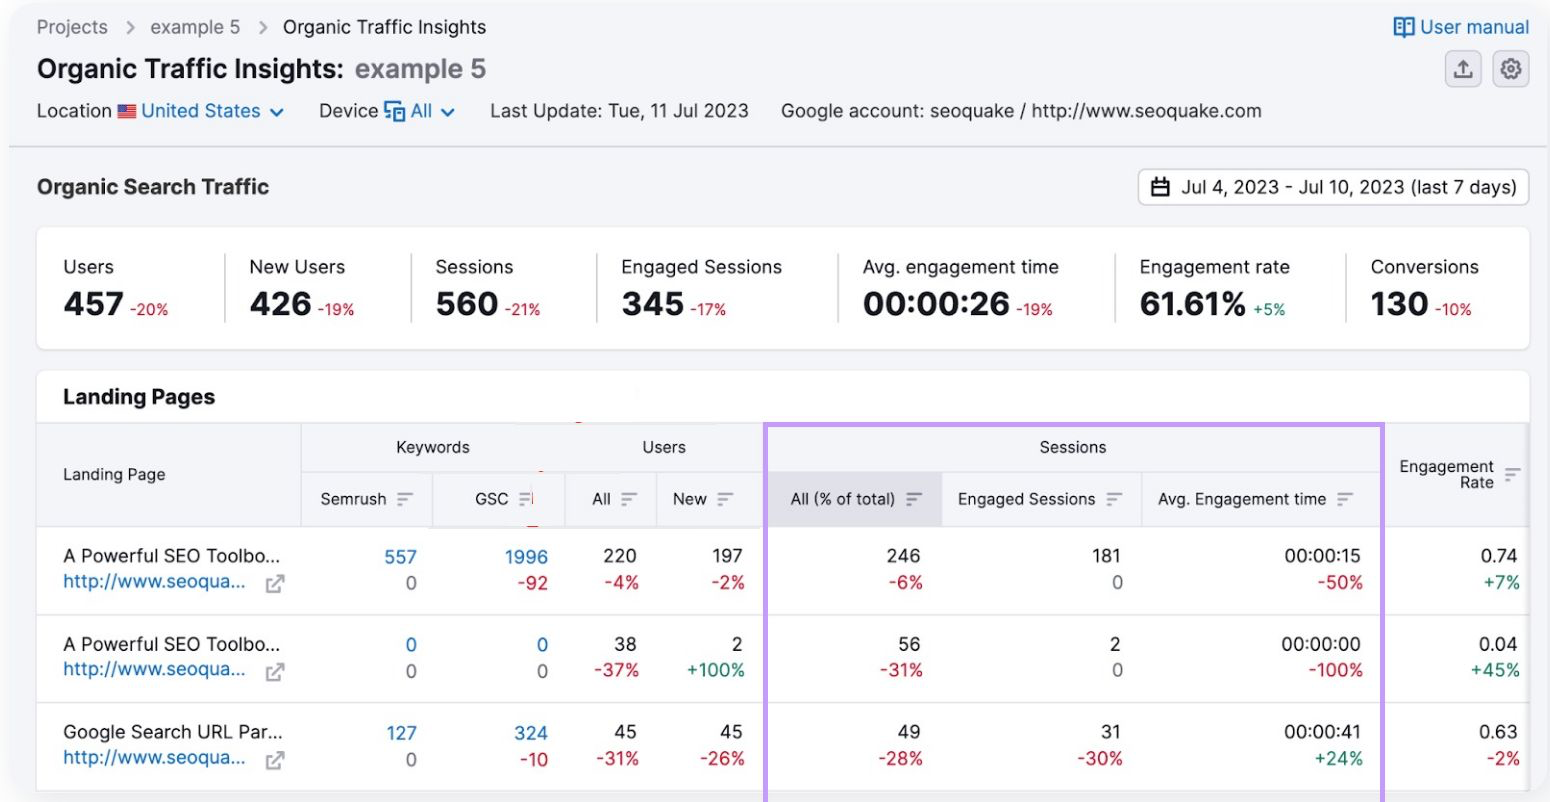This screenshot has width=1550, height=802.
Task: Navigate to Projects via breadcrumb
Action: pyautogui.click(x=71, y=27)
